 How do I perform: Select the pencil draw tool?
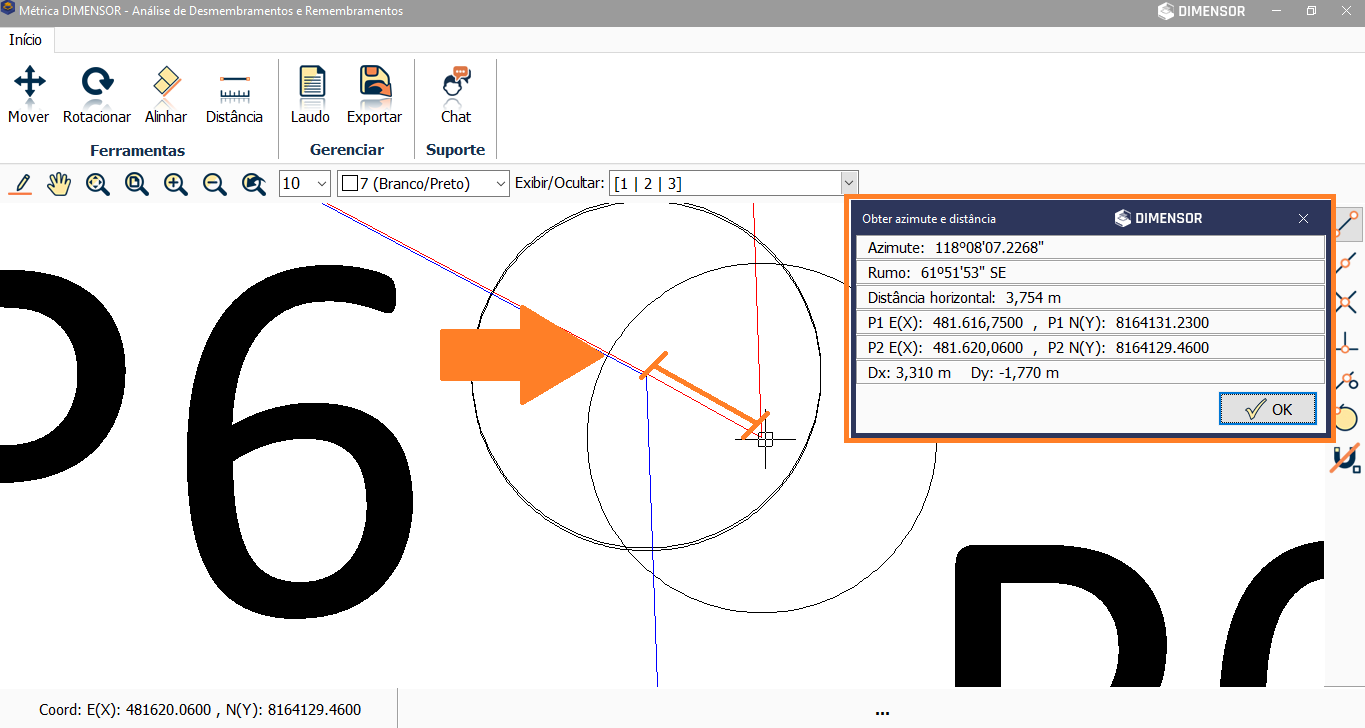click(x=21, y=184)
